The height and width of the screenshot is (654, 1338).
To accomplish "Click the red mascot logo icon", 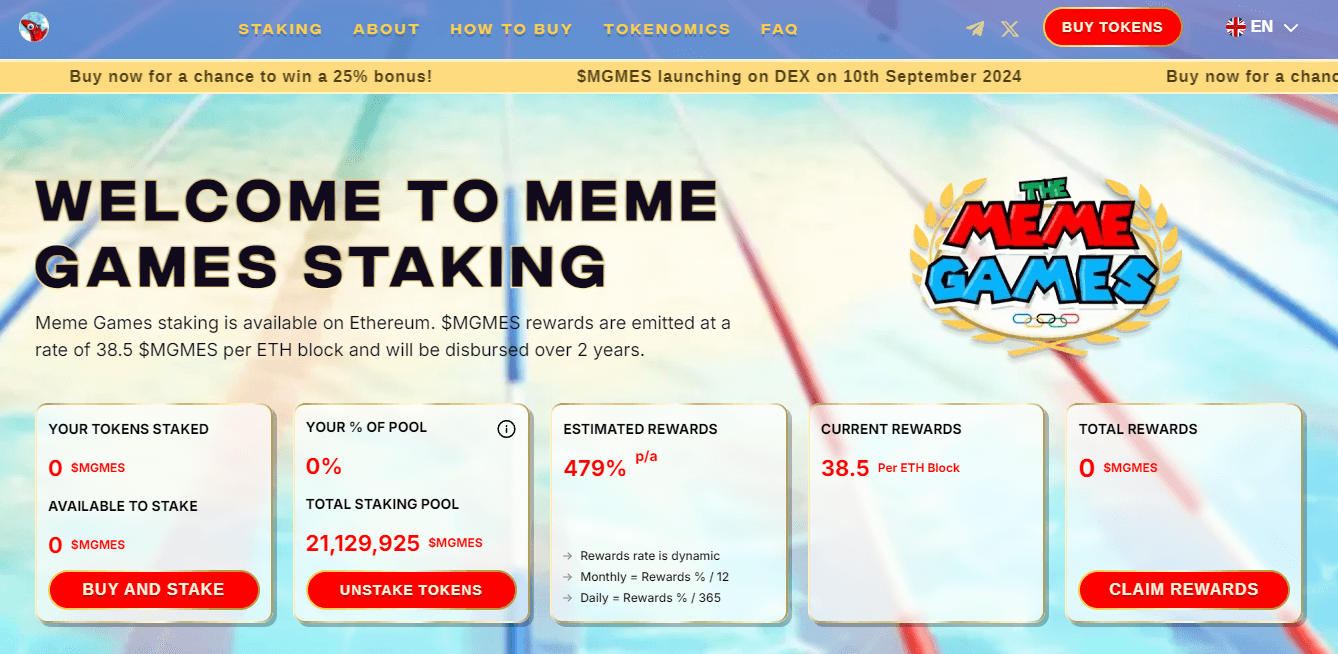I will click(34, 27).
